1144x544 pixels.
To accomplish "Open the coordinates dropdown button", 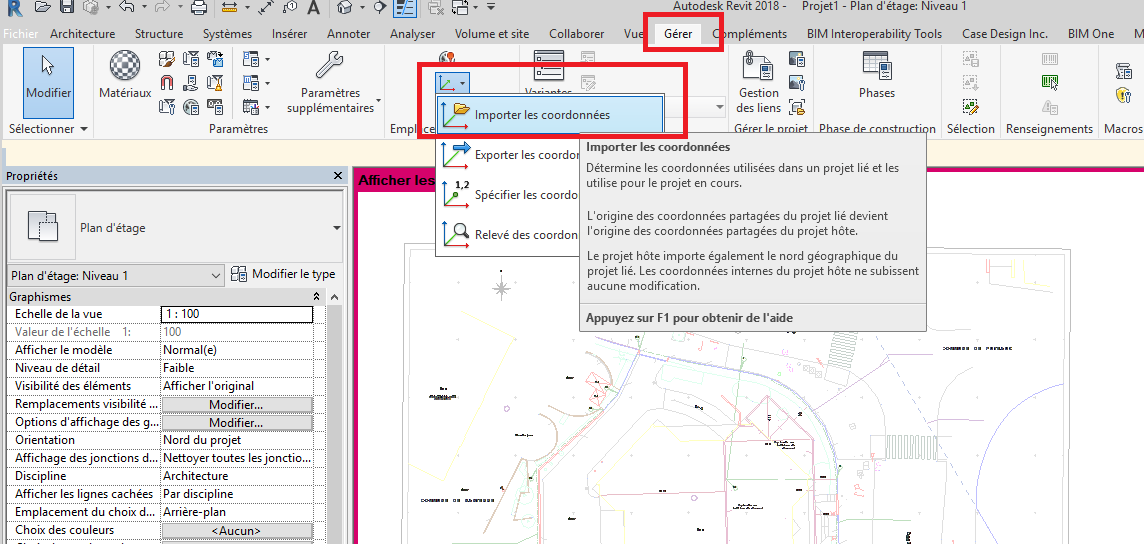I will [454, 82].
